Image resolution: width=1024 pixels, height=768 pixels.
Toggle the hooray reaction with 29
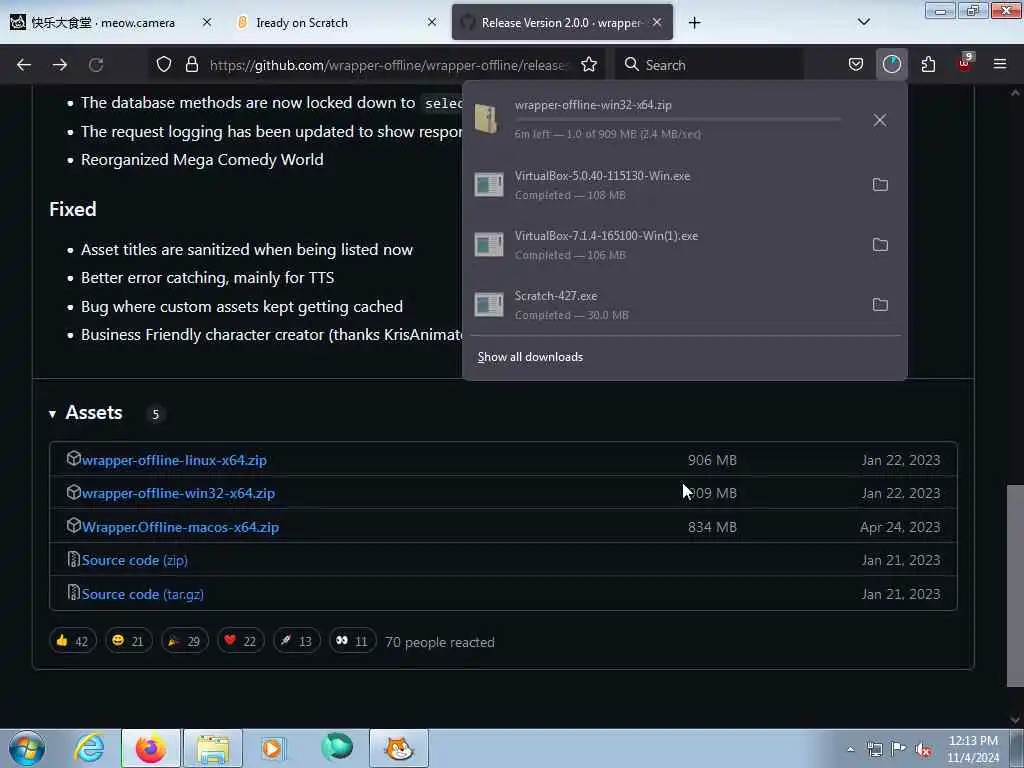185,641
